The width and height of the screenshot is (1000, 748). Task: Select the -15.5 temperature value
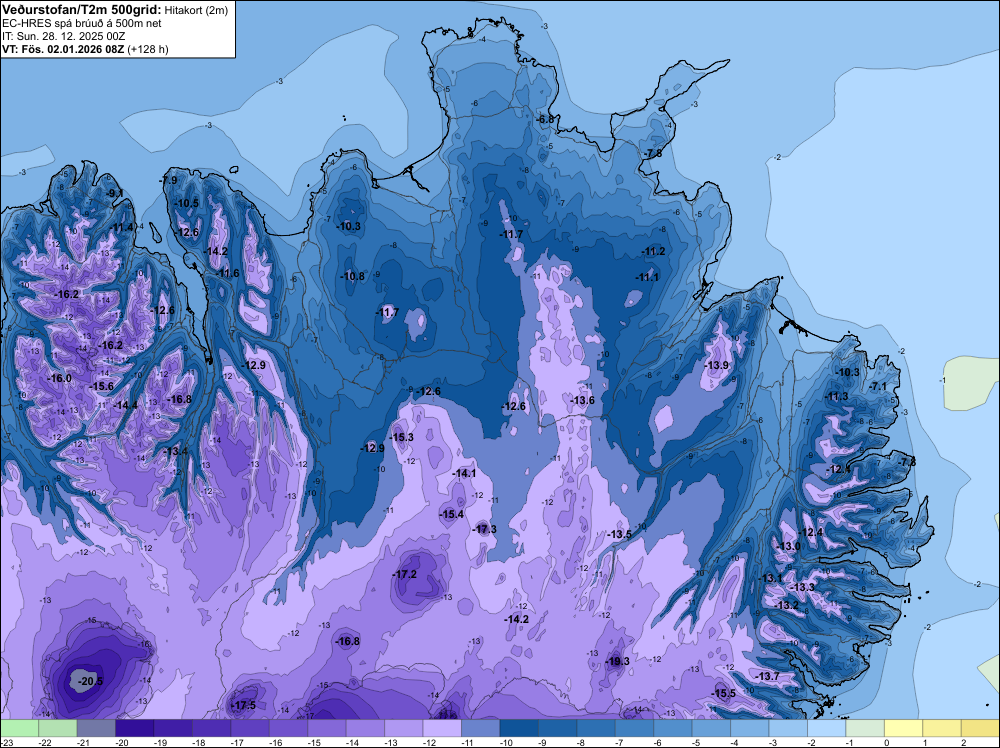coord(724,693)
